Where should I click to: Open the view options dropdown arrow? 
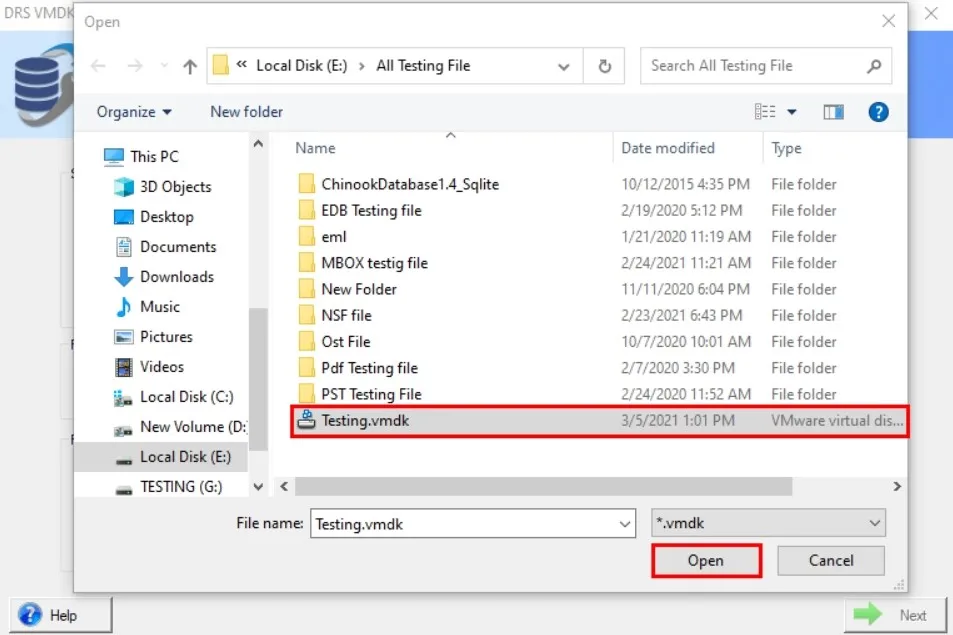point(793,112)
